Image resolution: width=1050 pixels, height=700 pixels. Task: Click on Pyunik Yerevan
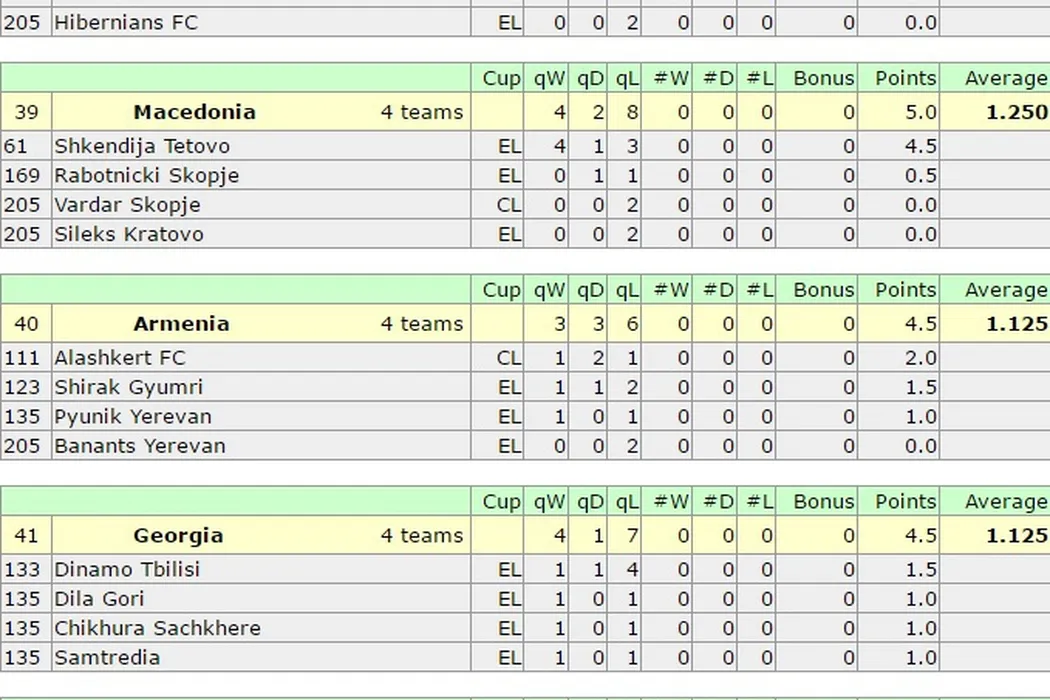[x=133, y=416]
